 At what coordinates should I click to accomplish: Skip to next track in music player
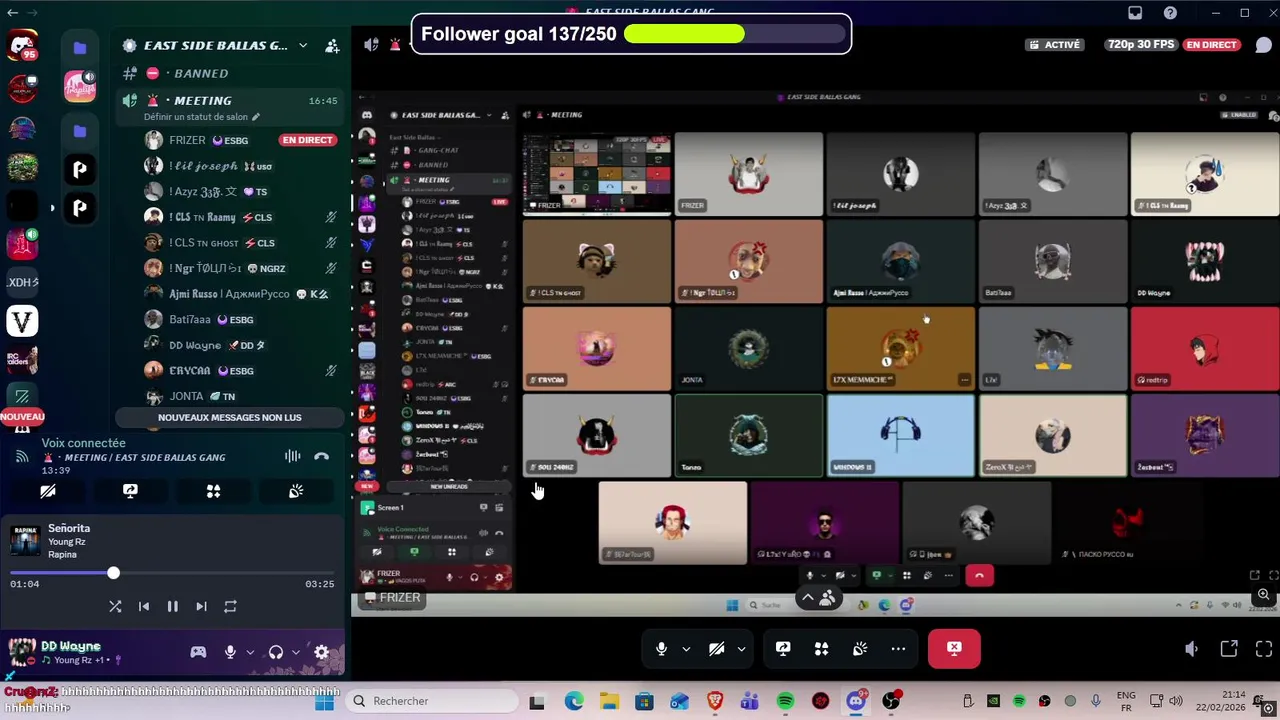click(x=201, y=606)
